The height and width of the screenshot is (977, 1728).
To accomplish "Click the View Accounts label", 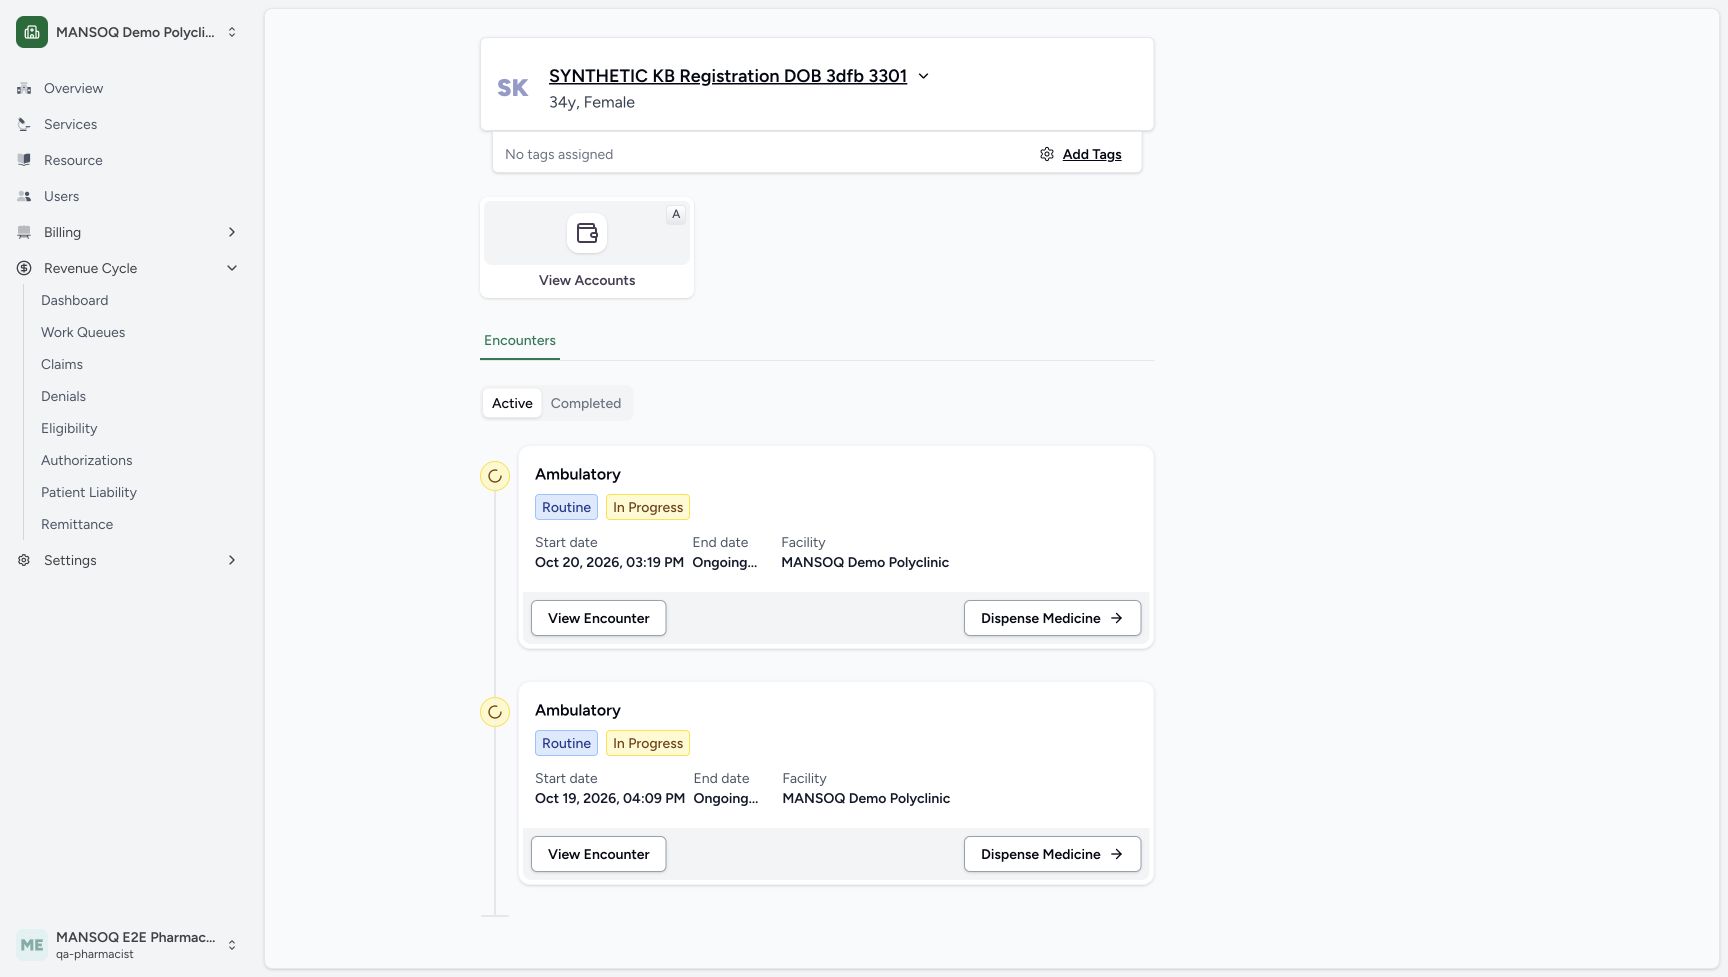I will coord(587,280).
